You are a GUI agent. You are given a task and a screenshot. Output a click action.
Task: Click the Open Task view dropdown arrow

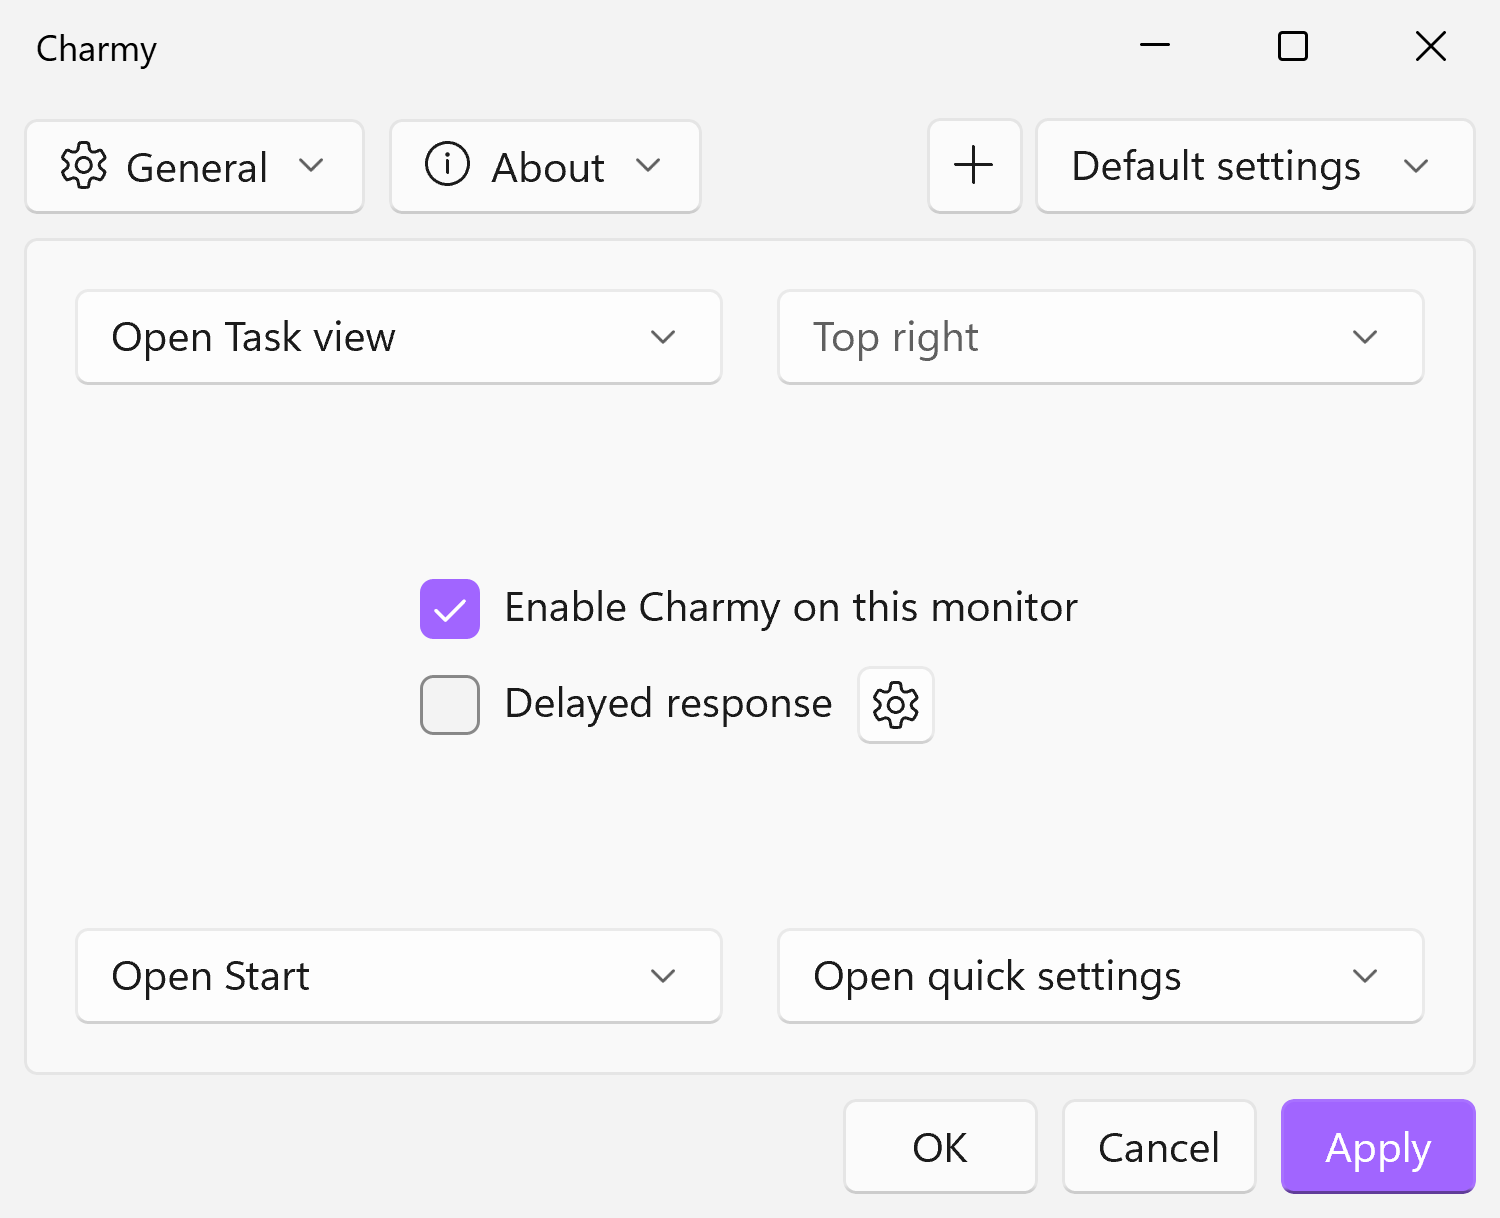click(x=663, y=337)
